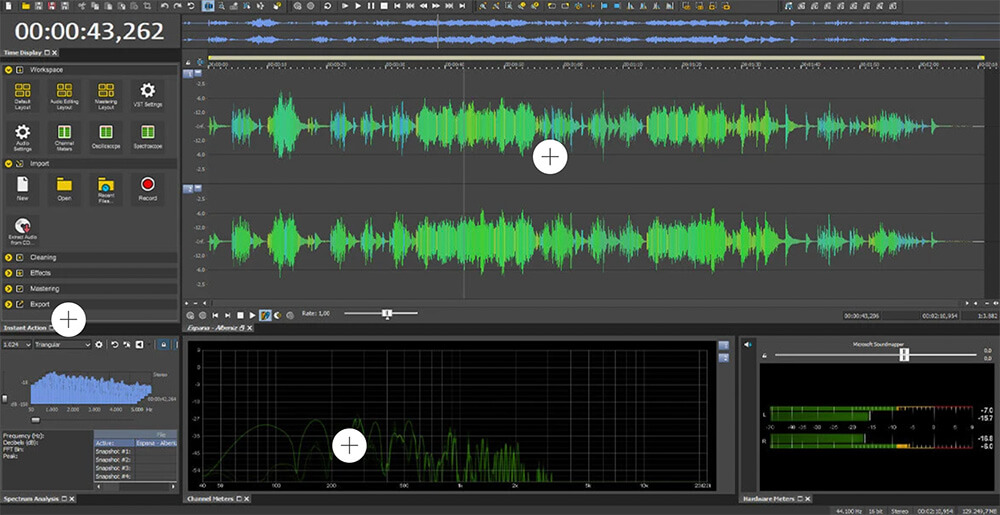Click the Redo arrow in the top toolbar

pos(177,6)
